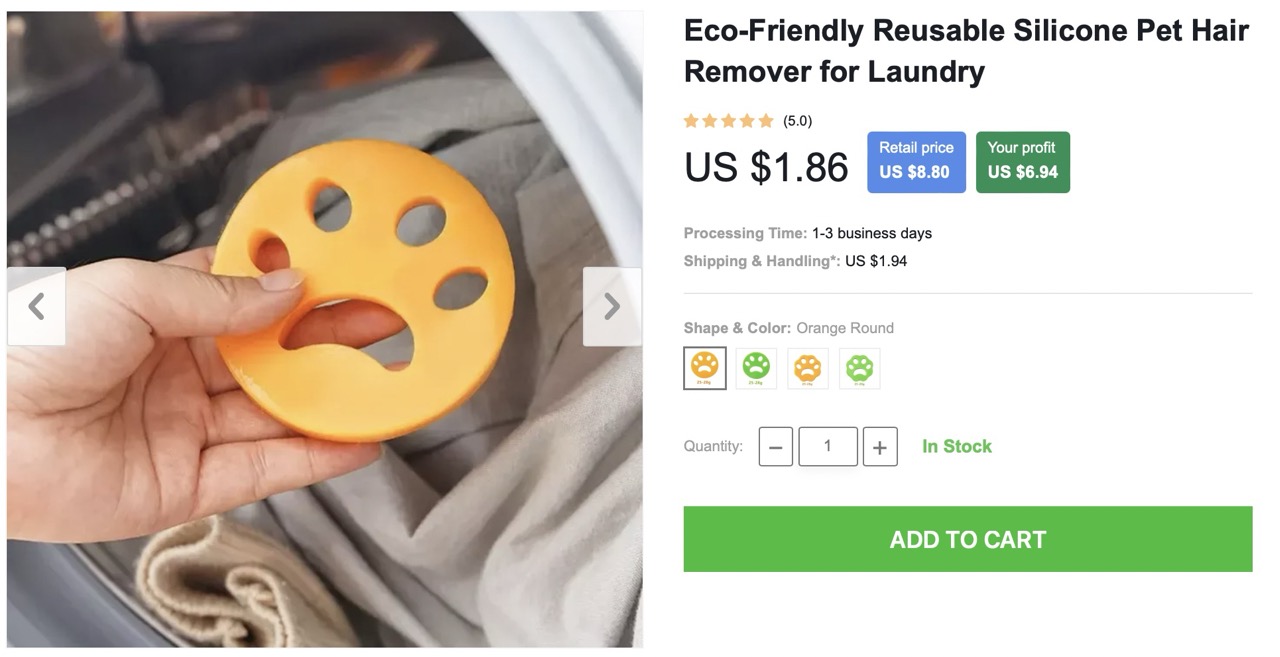
Task: Focus the quantity input field
Action: coord(827,446)
